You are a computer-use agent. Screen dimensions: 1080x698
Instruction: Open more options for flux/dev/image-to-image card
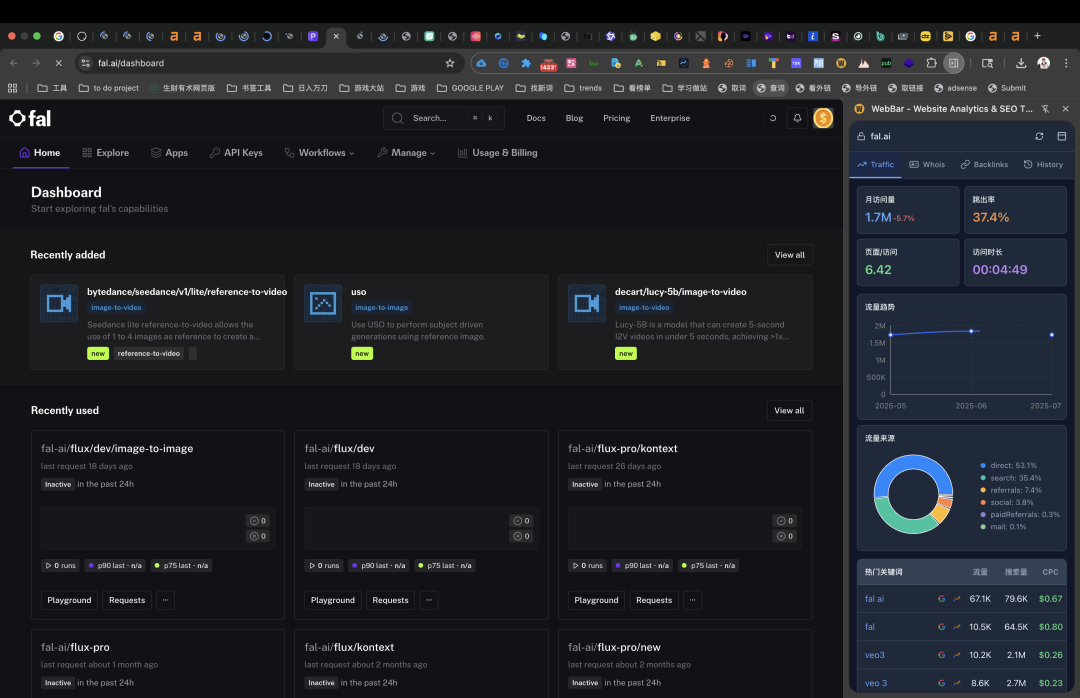[165, 600]
